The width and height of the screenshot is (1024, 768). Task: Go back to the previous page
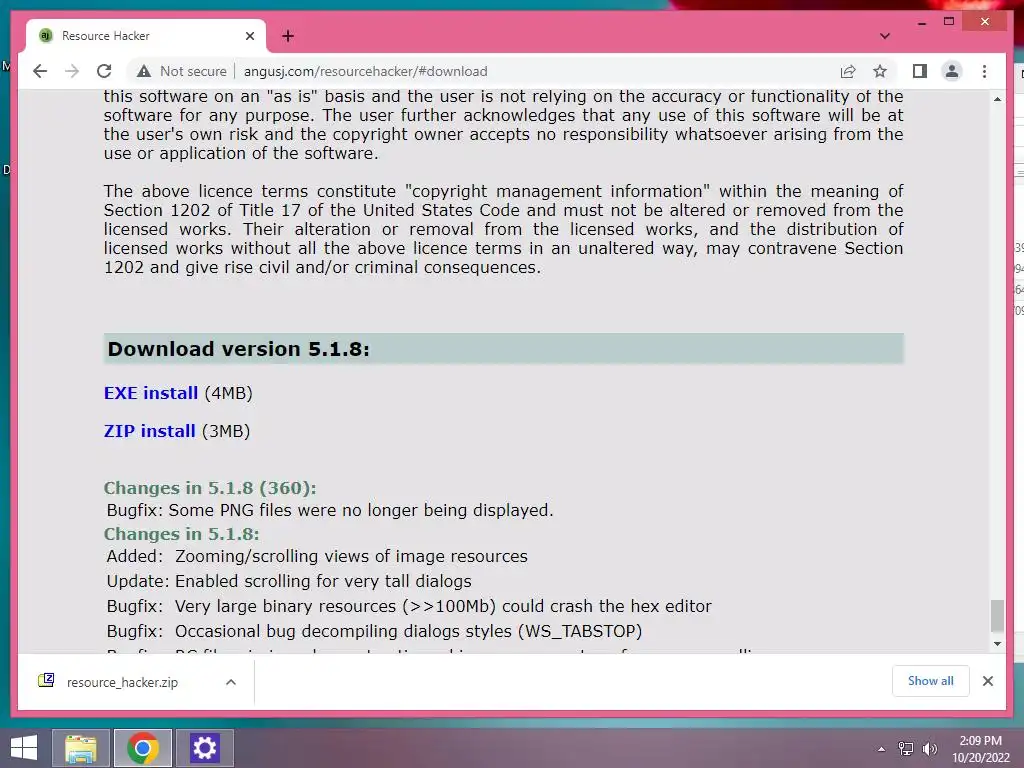[x=40, y=71]
